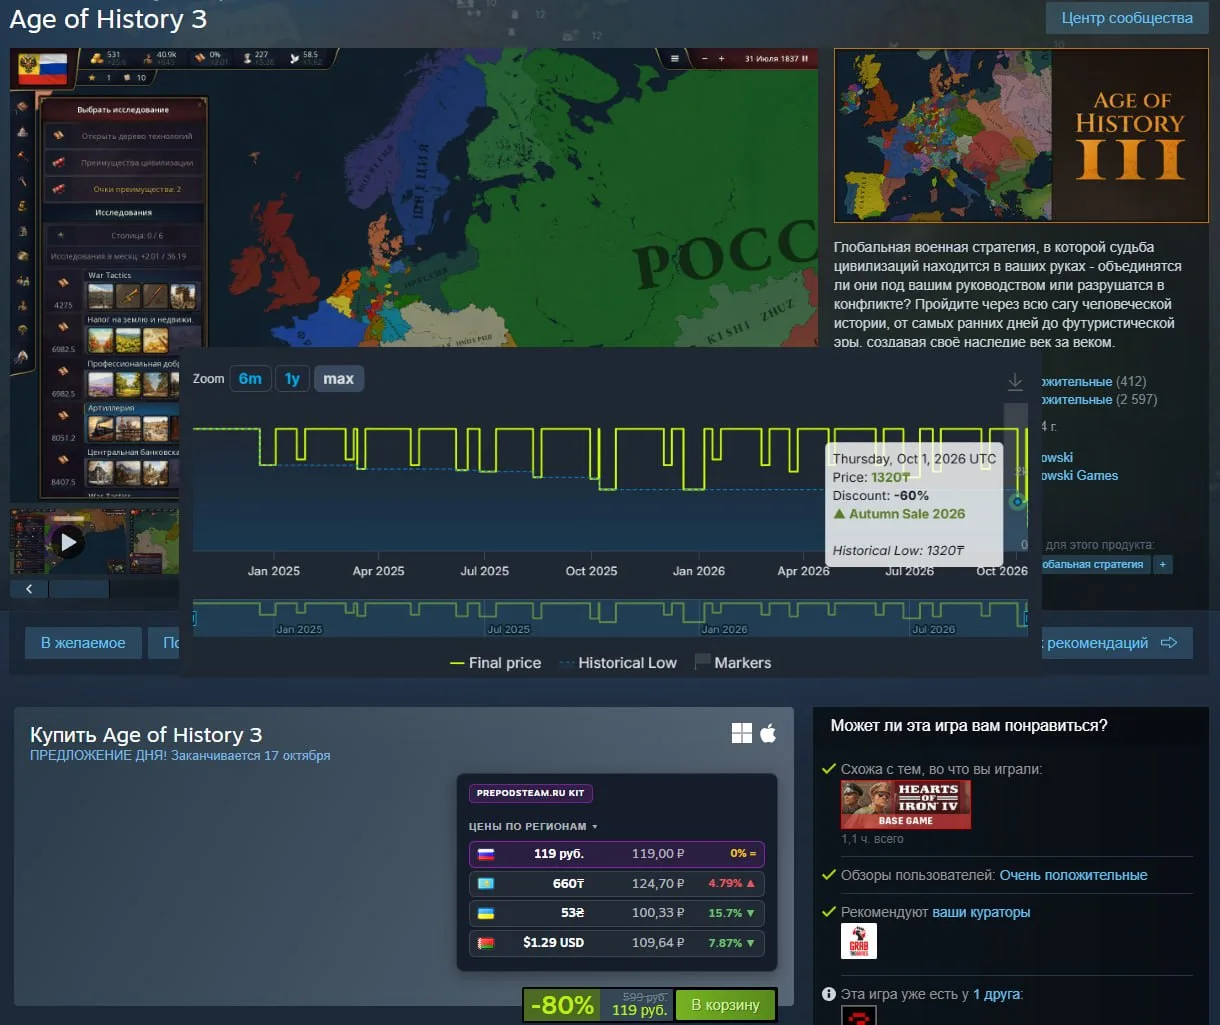Click the 0% price difference value
The image size is (1220, 1025).
click(x=745, y=854)
